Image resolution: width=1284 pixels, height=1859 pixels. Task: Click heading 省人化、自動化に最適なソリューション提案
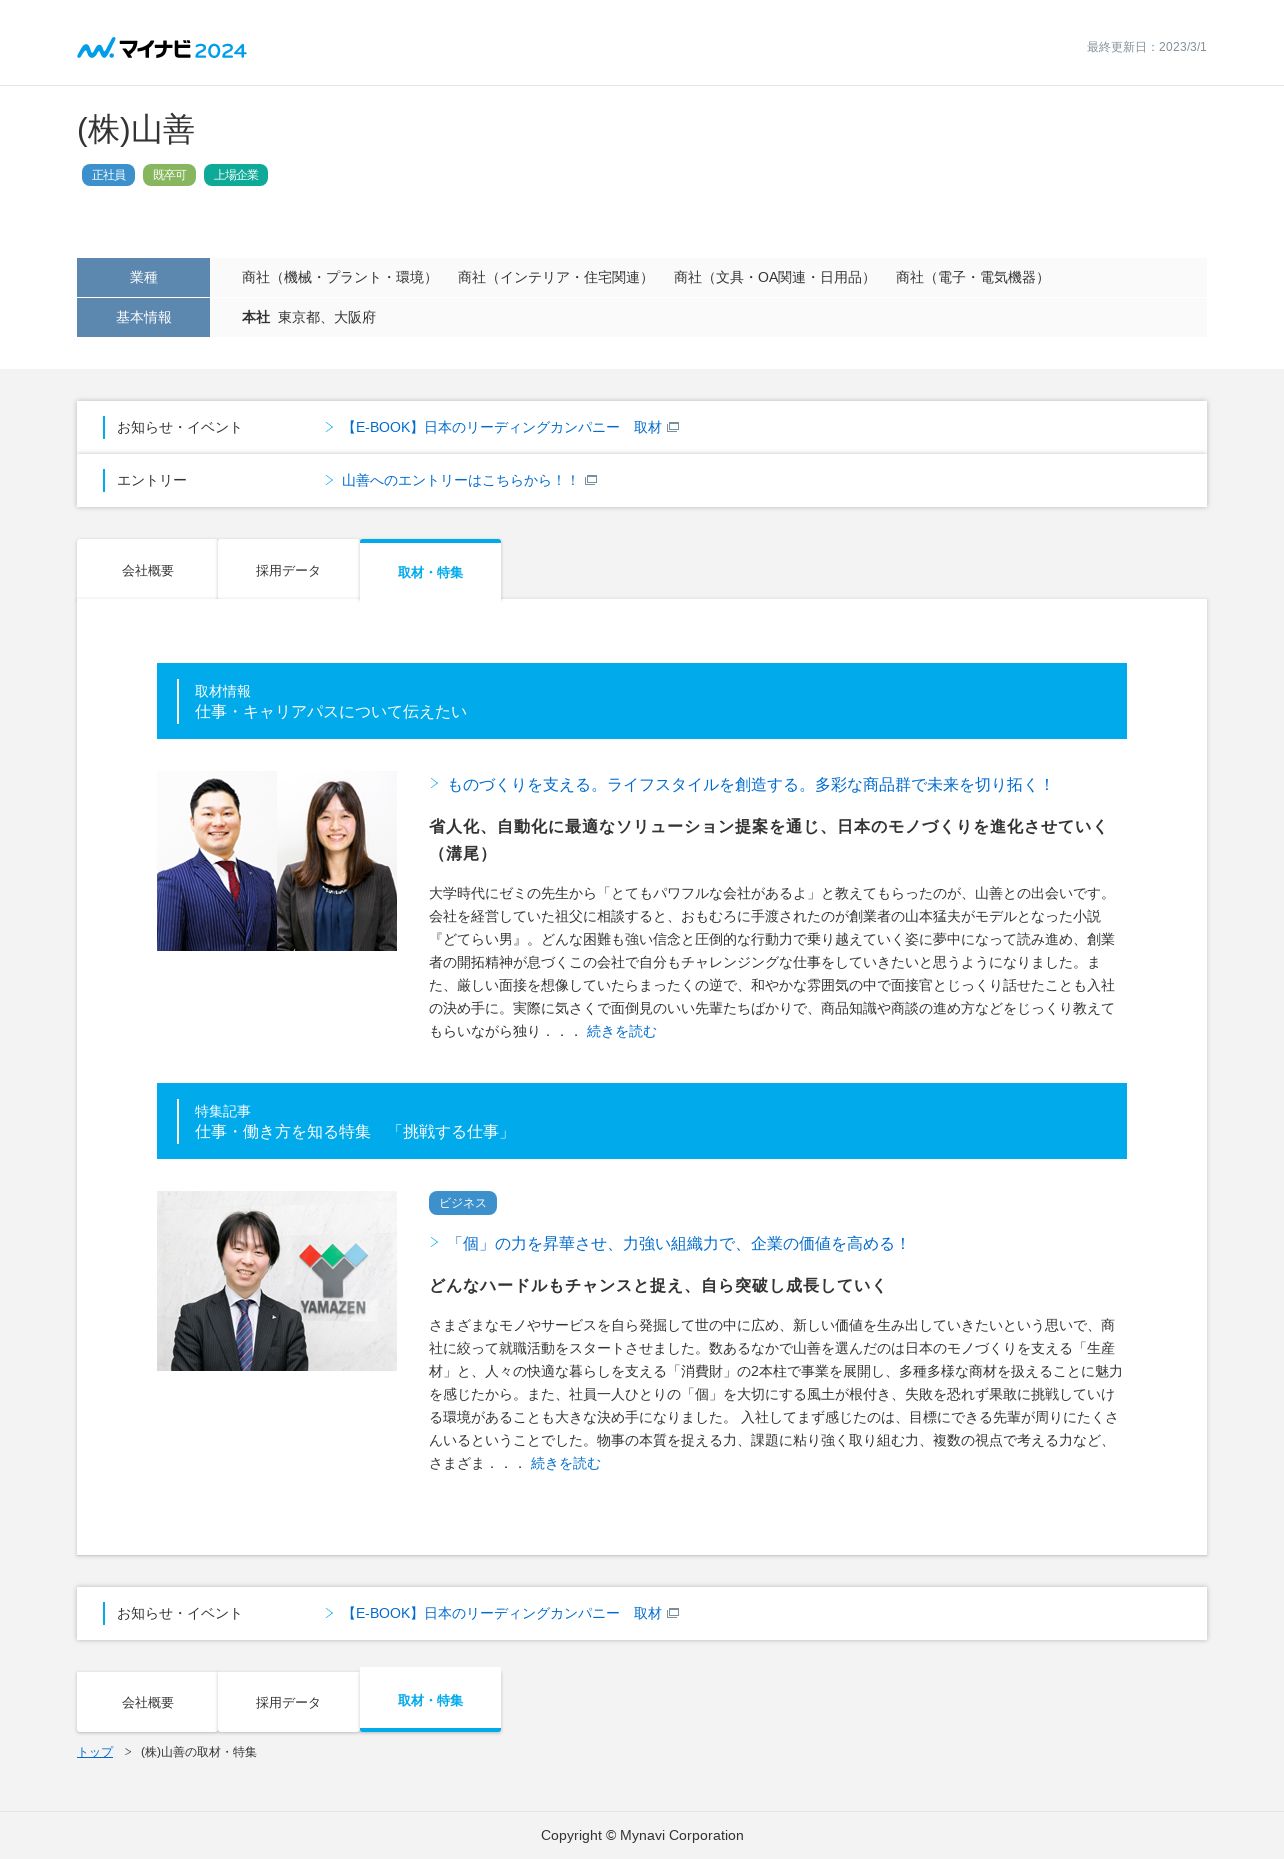[768, 840]
